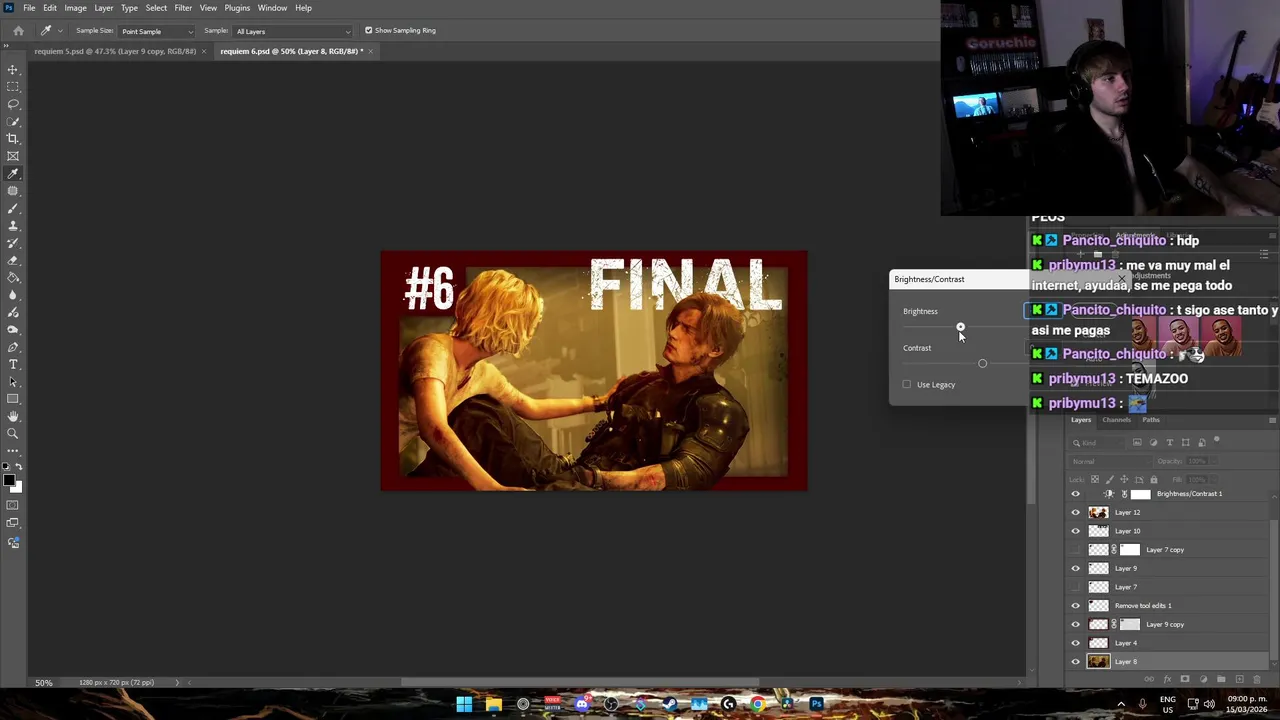Select the Hand tool

(x=13, y=415)
